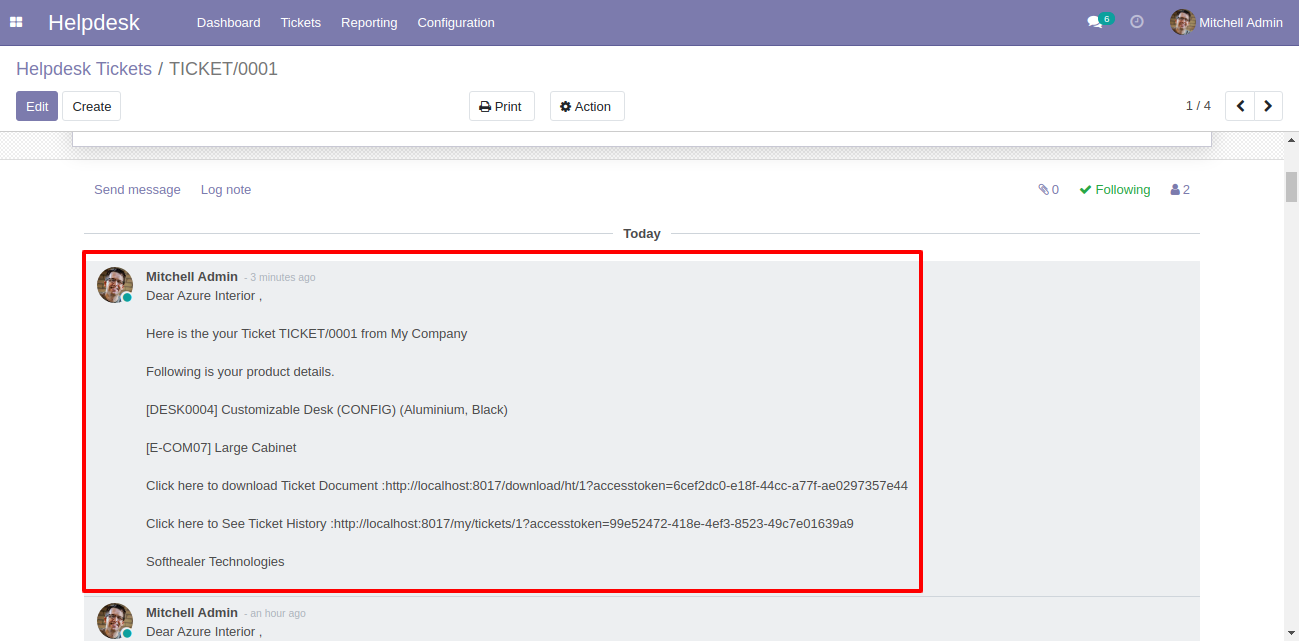Viewport: 1299px width, 641px height.
Task: Click the See Ticket History URL
Action: [x=593, y=524]
